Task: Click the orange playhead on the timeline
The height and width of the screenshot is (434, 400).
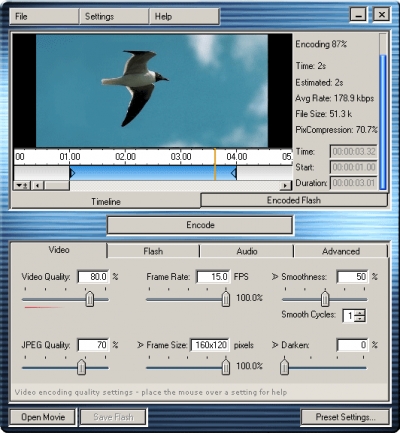Action: click(215, 164)
